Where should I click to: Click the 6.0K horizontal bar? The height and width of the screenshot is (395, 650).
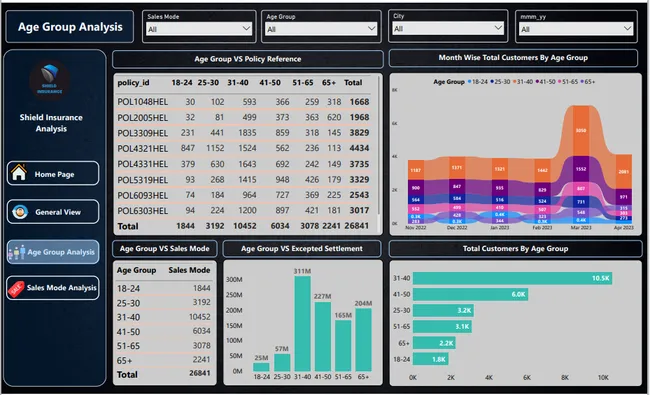tap(471, 294)
